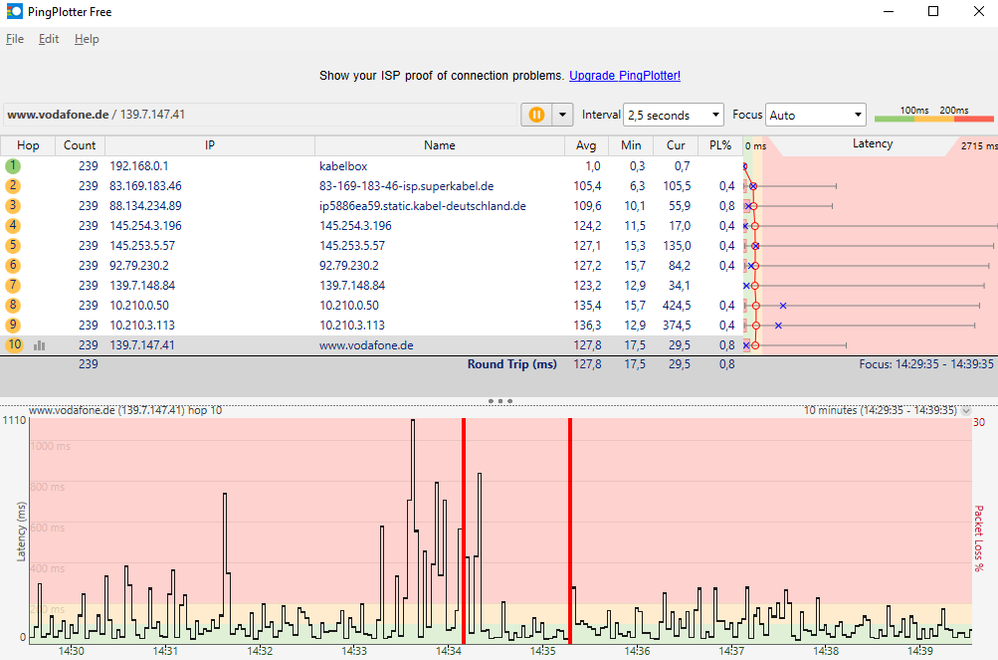Click the PingPlotter app icon in title bar

coord(14,11)
